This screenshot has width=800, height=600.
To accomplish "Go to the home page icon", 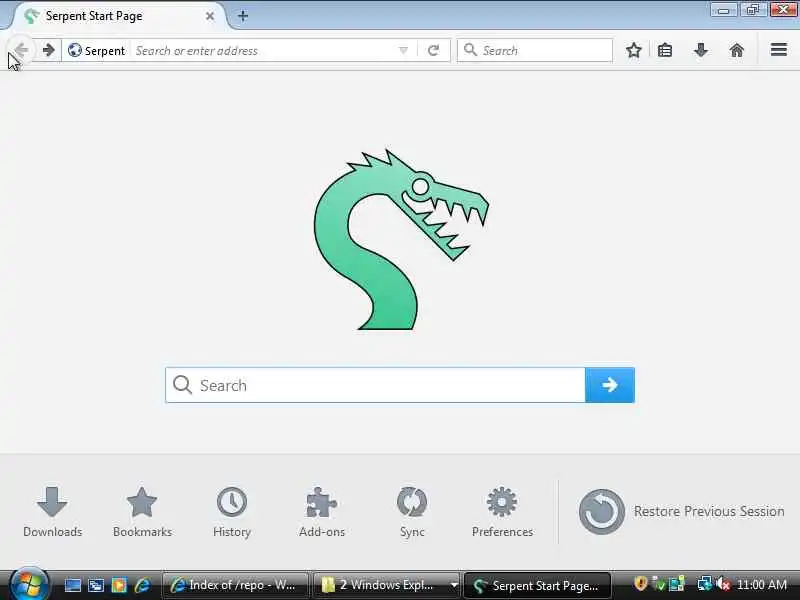I will coord(737,50).
